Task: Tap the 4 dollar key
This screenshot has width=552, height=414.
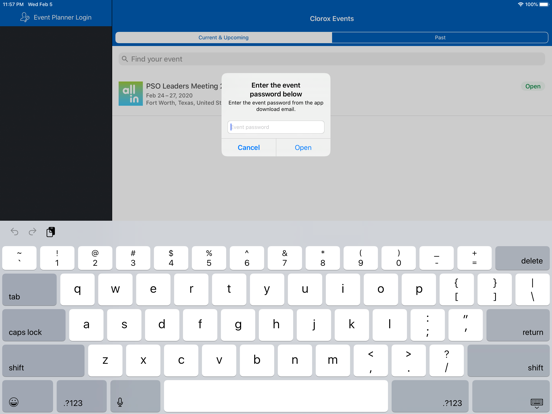Action: (171, 258)
